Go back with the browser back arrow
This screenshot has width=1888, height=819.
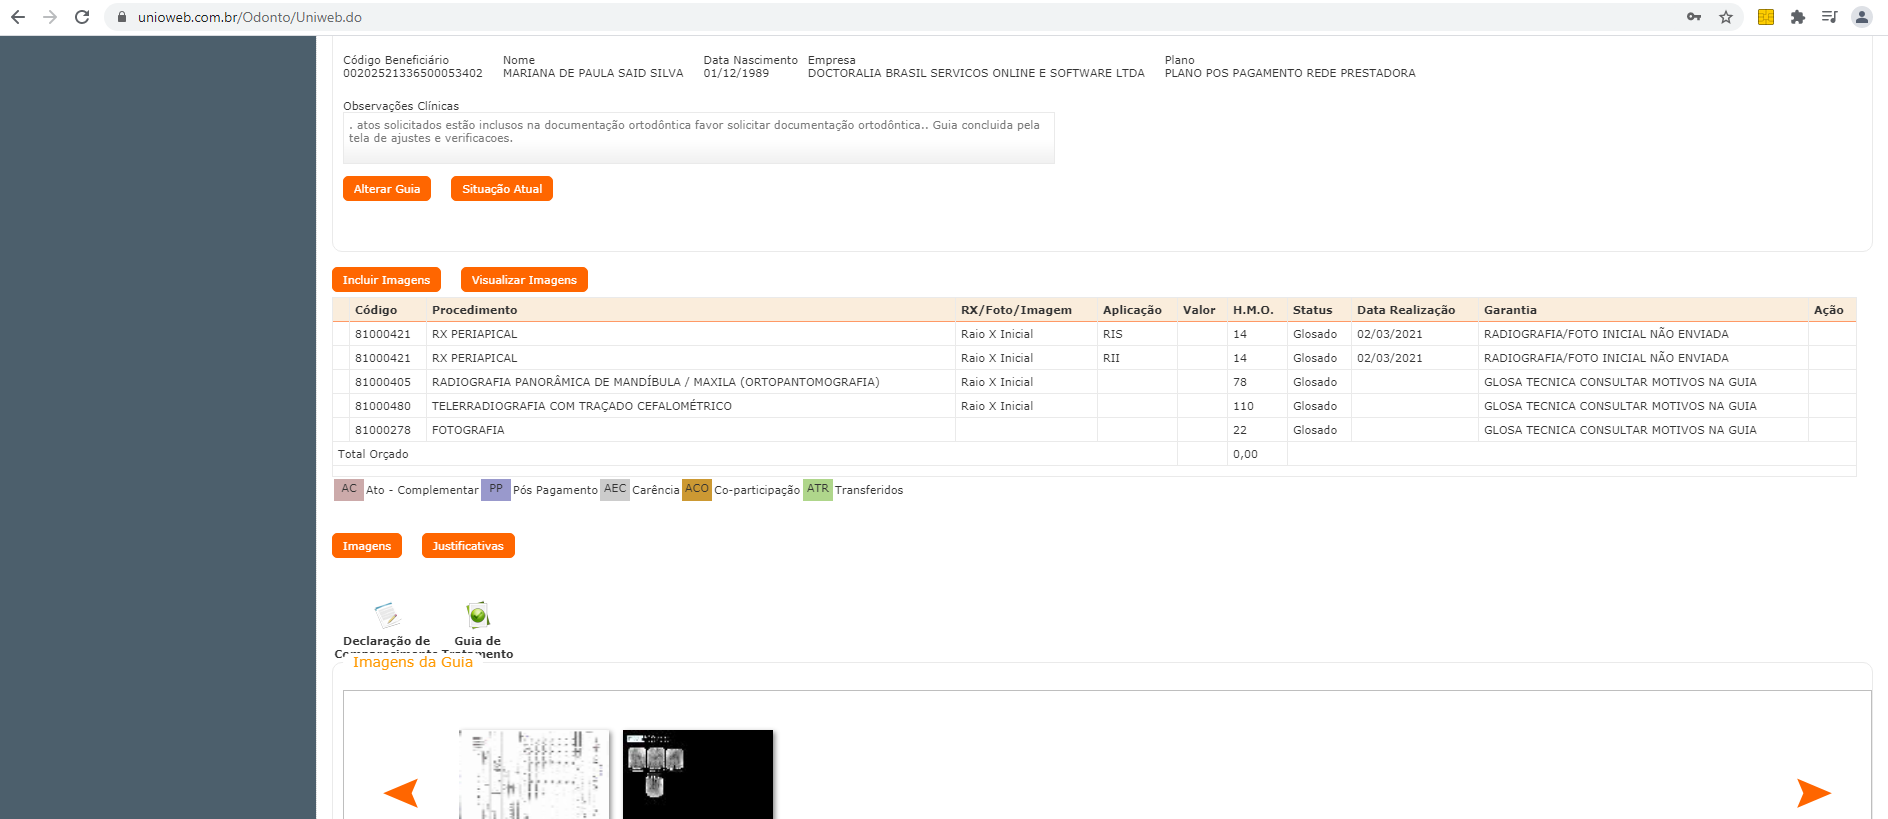(x=18, y=17)
